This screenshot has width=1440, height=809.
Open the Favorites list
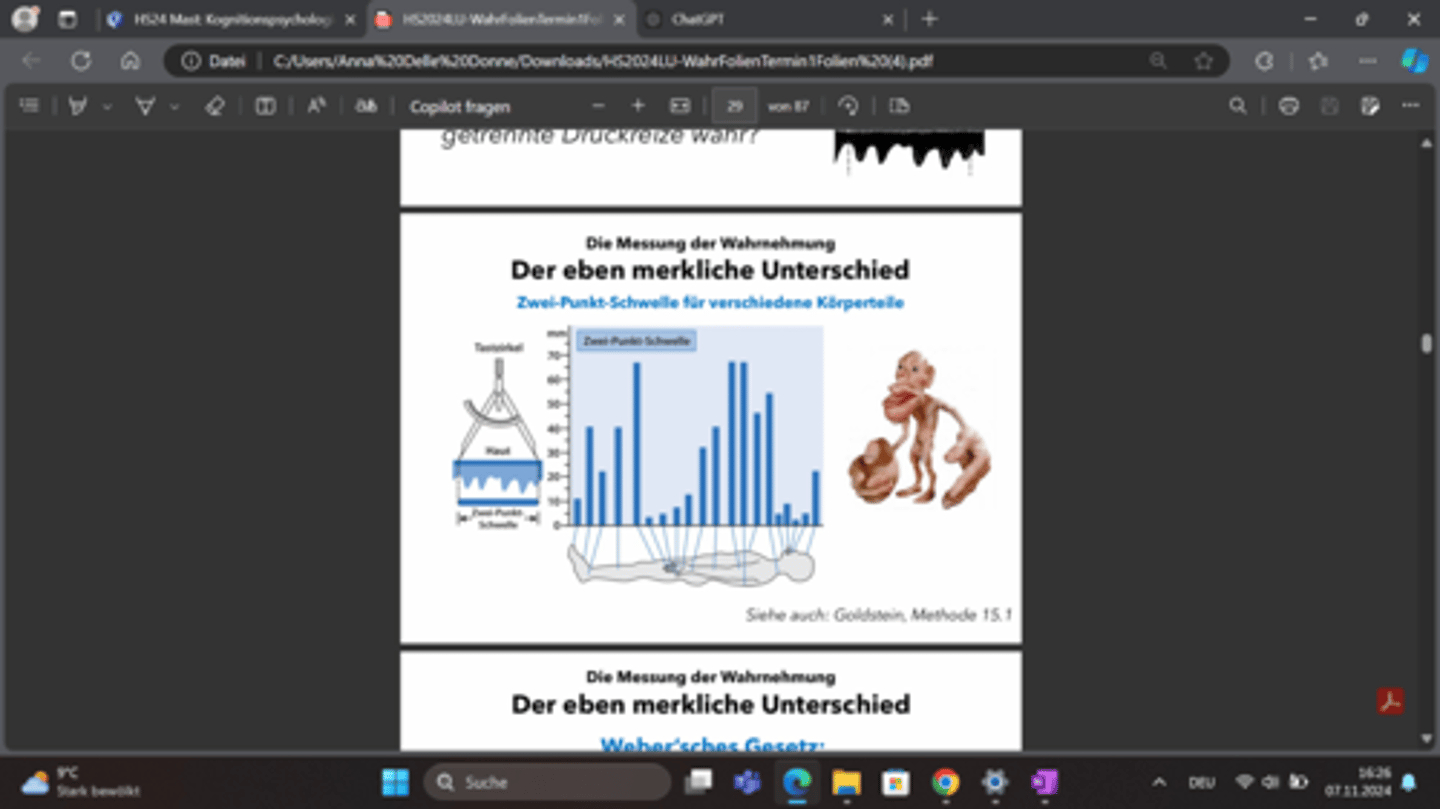1318,61
